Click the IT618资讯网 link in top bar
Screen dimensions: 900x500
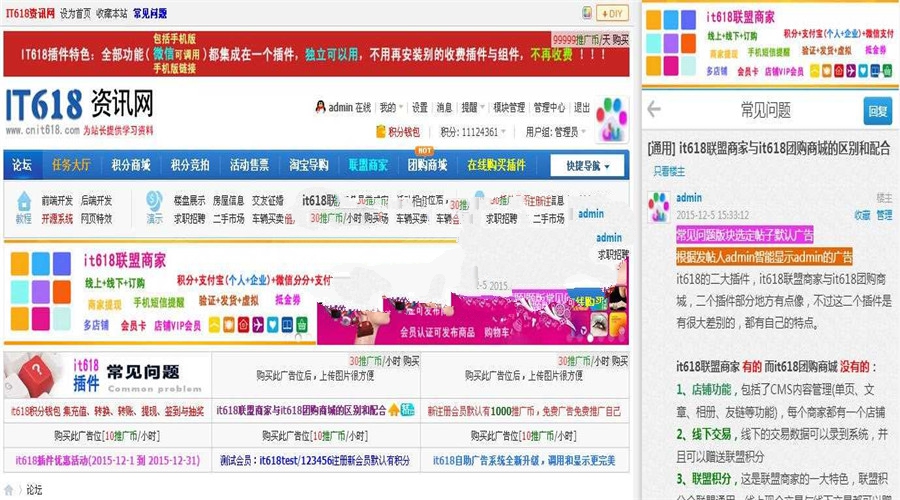30,13
